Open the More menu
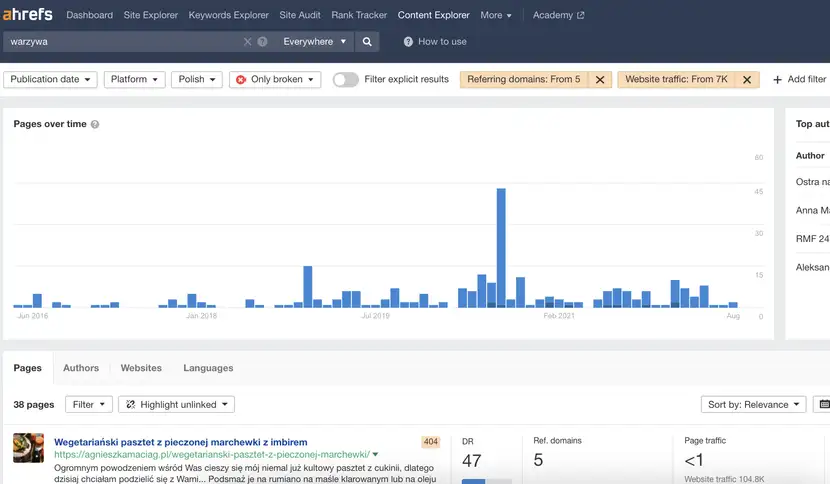The width and height of the screenshot is (830, 484). 496,15
